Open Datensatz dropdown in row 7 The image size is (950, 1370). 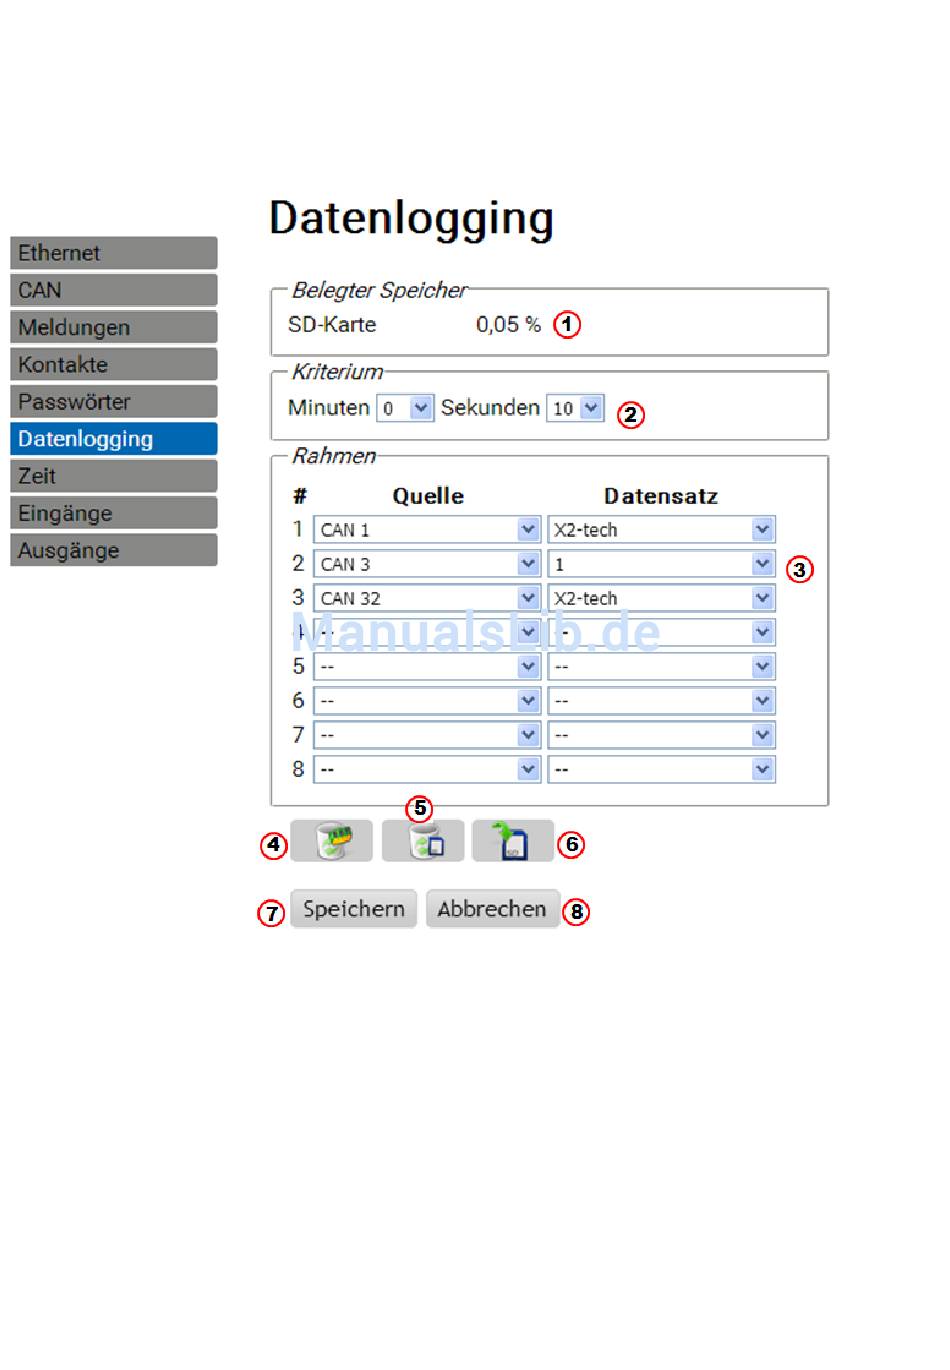pos(661,735)
